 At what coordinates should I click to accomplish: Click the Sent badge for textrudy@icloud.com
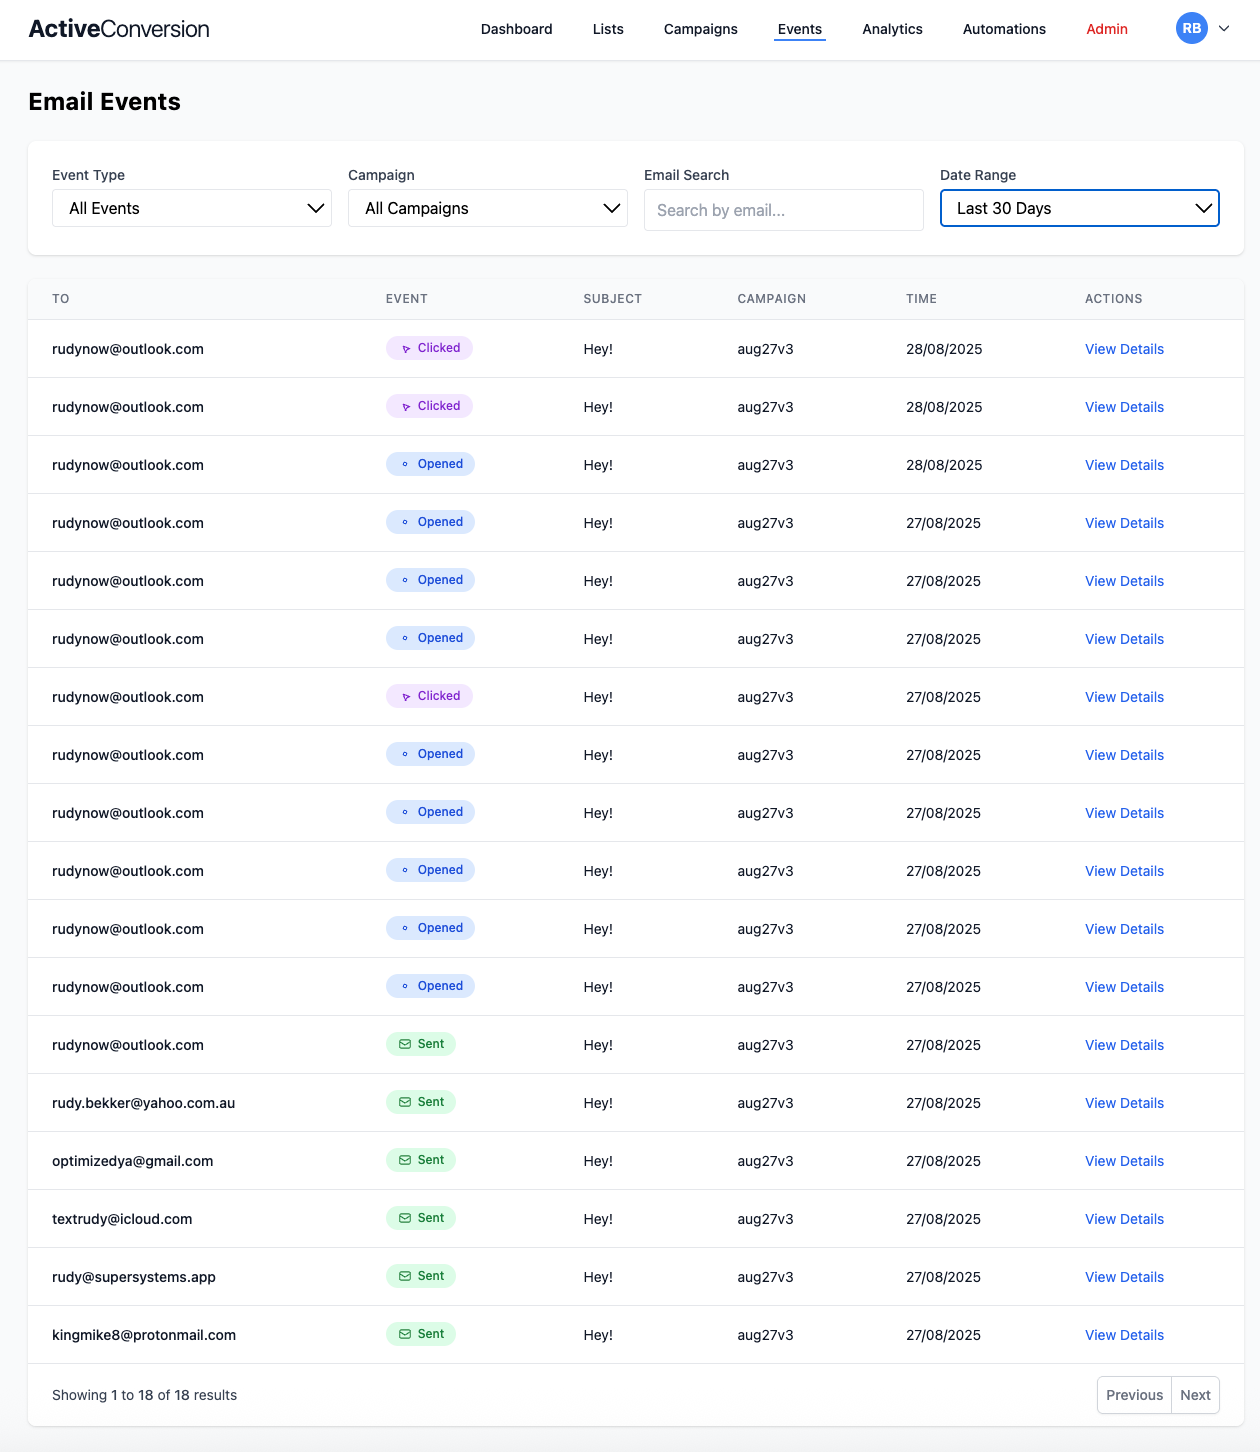421,1218
